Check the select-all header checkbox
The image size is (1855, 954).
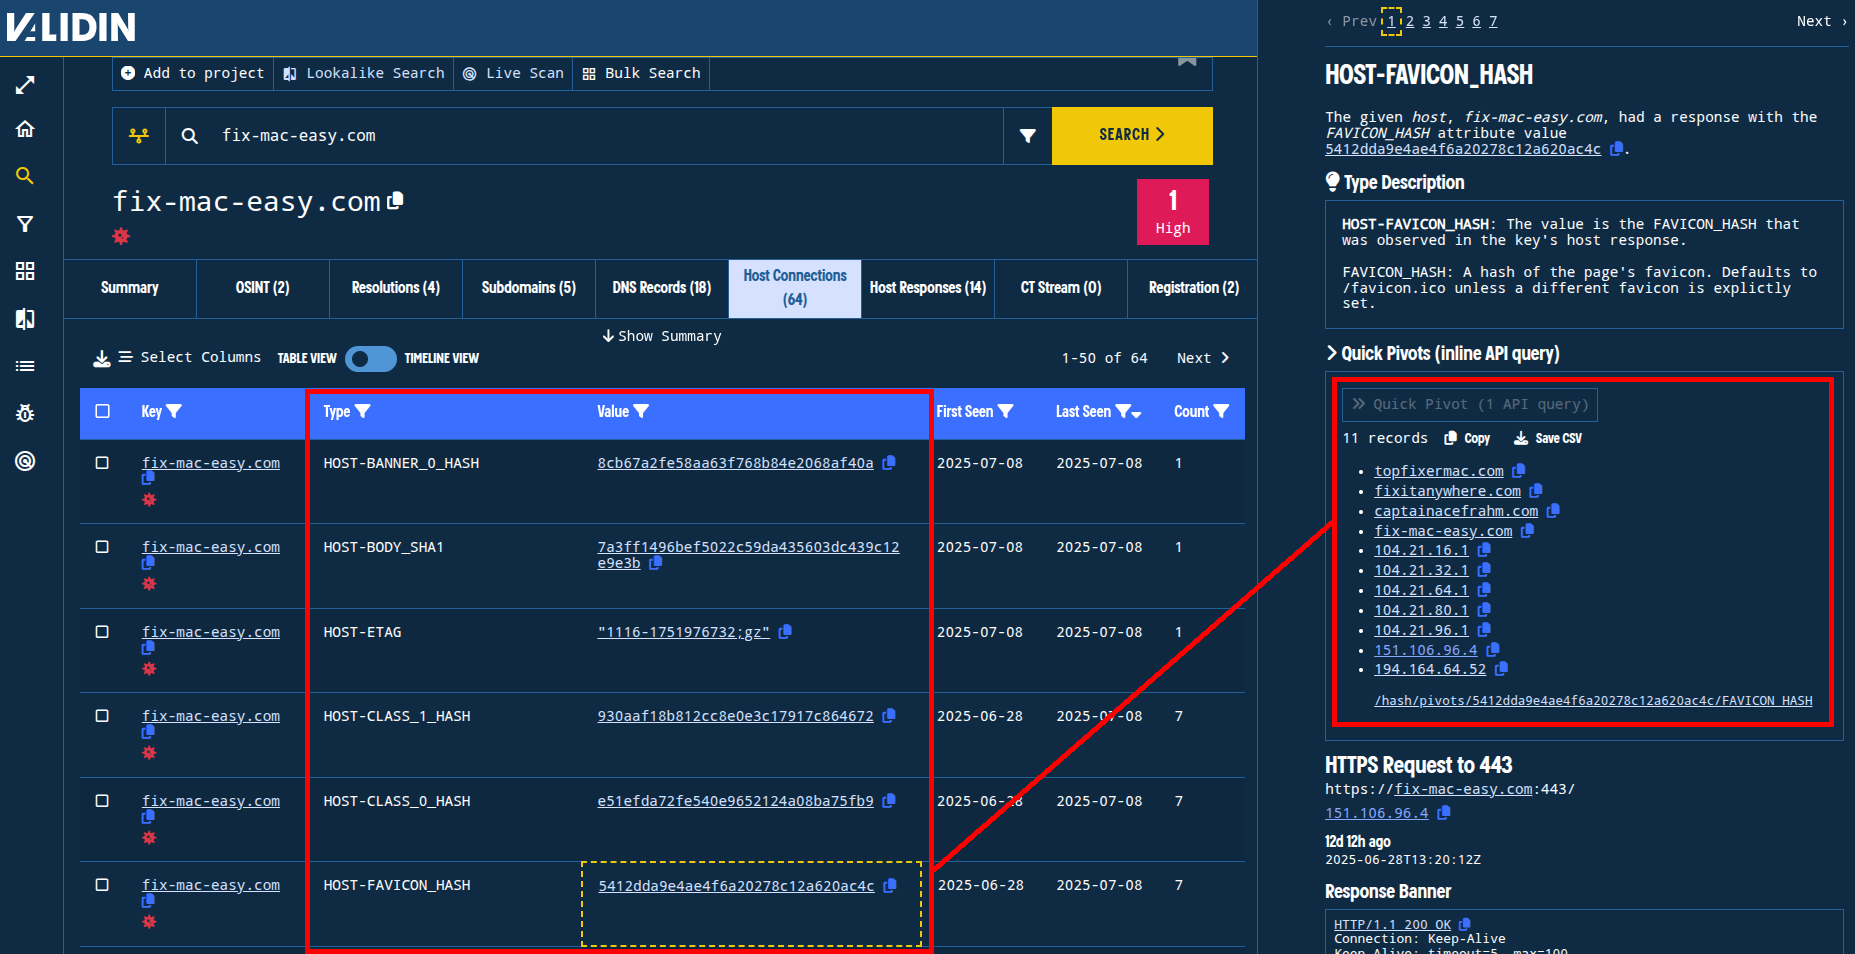pyautogui.click(x=102, y=411)
